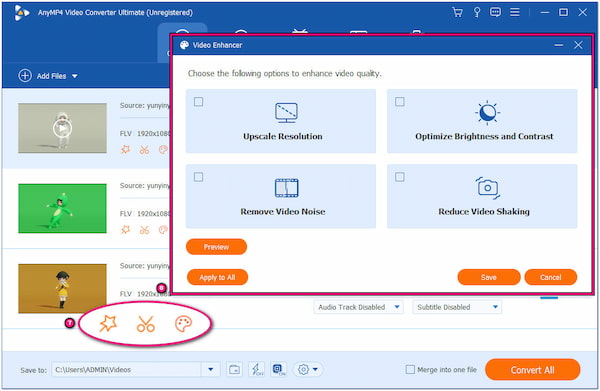Click the Video Enhancer palette title icon
The width and height of the screenshot is (600, 391).
click(x=184, y=45)
